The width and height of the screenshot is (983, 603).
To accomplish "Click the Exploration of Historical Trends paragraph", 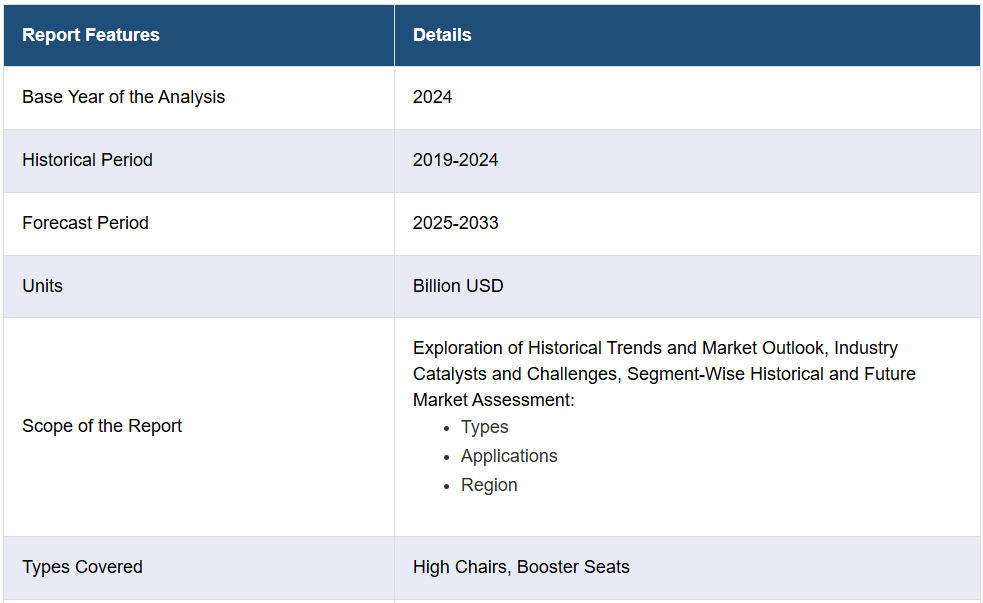I will 664,374.
